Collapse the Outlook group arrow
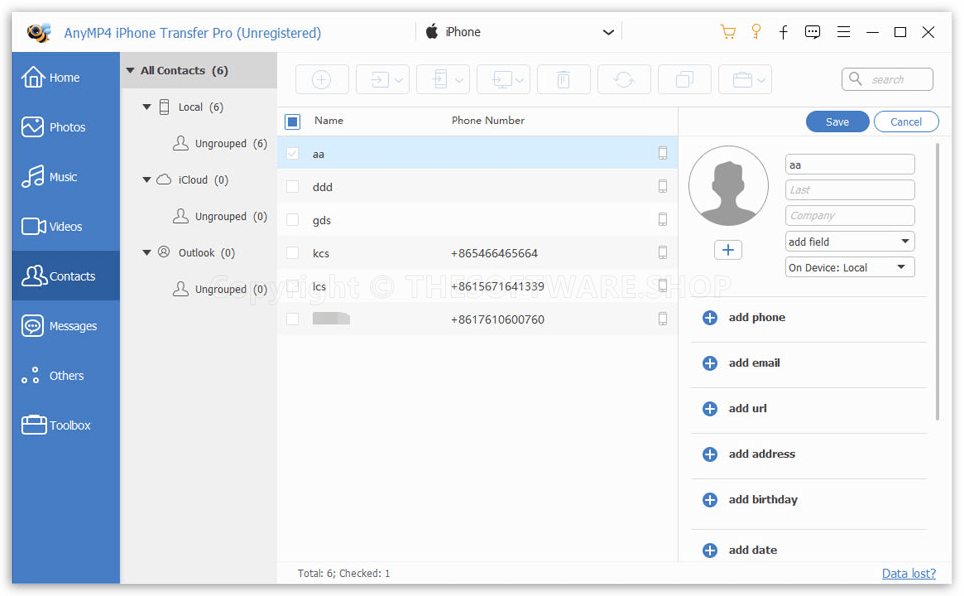This screenshot has width=964, height=596. point(147,253)
